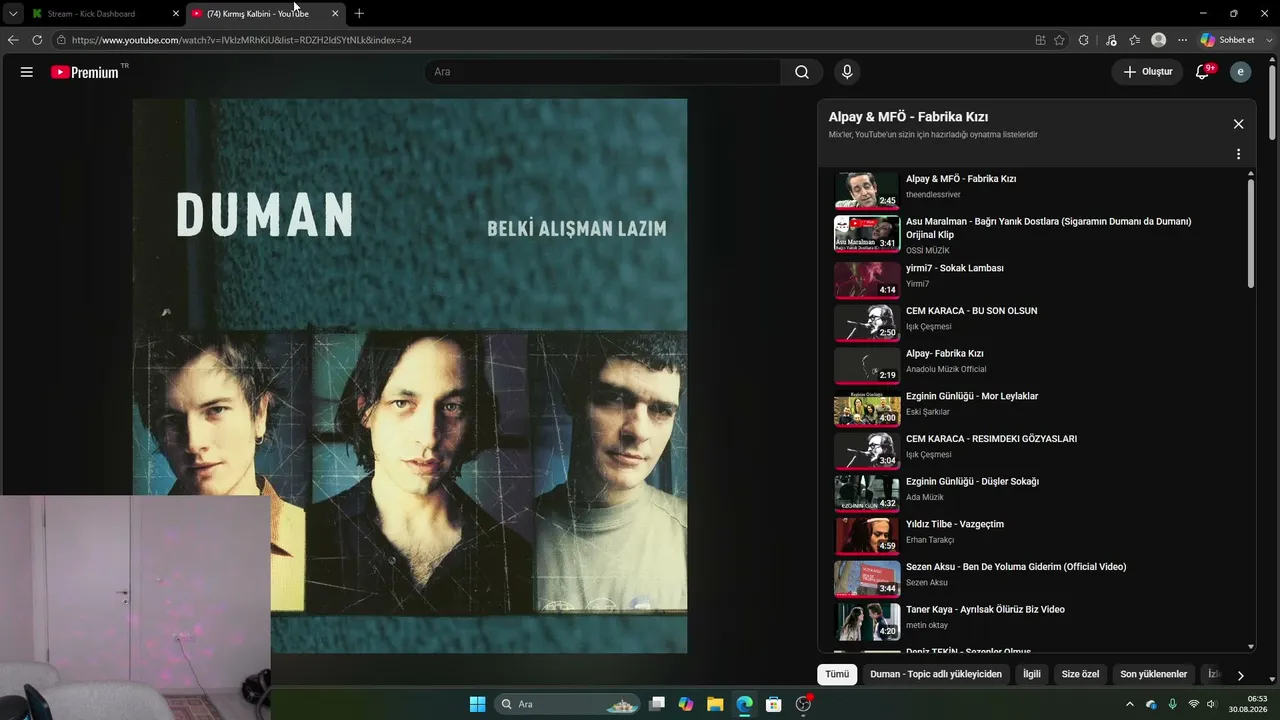This screenshot has height=720, width=1280.
Task: Open the split screen apps icon in address bar
Action: [x=1040, y=40]
